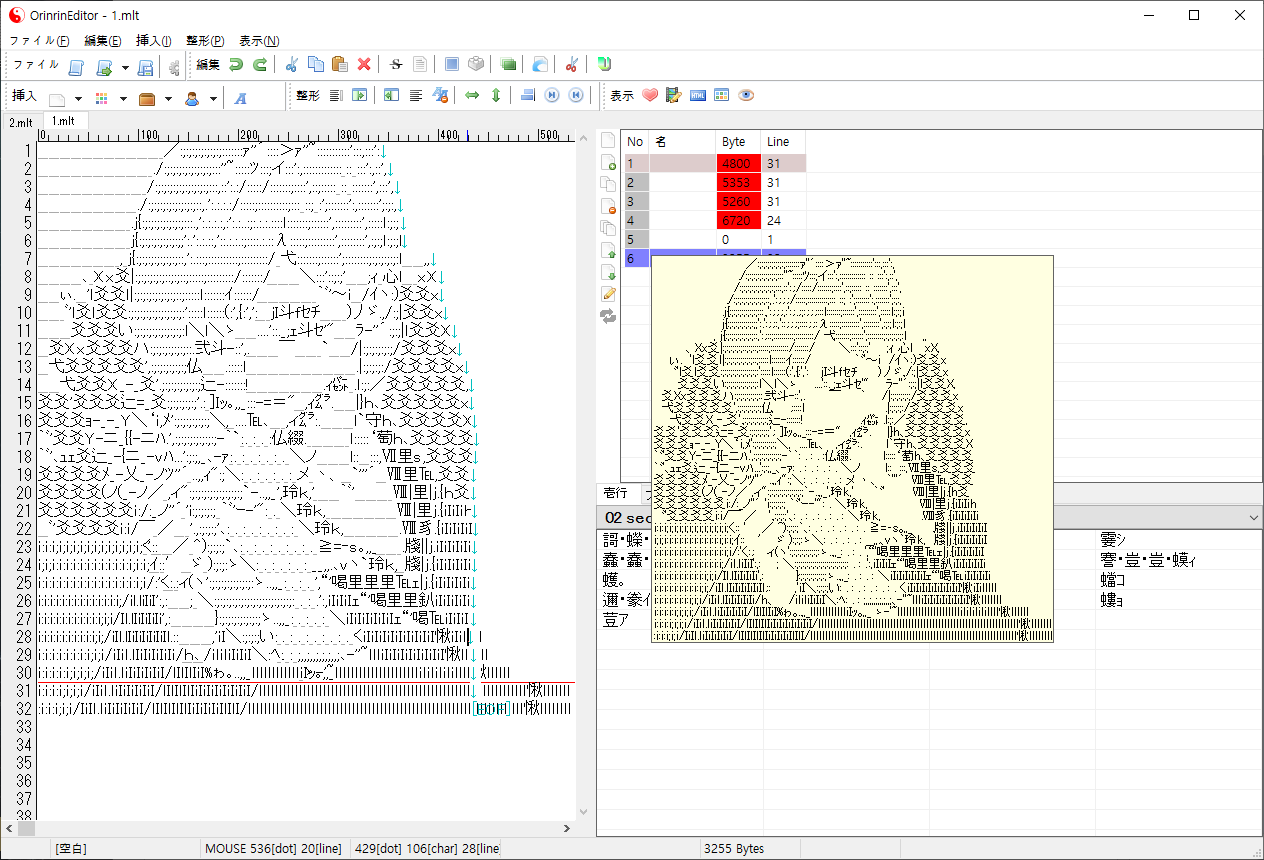
Task: Click the blue scissors Cut icon
Action: [x=292, y=65]
